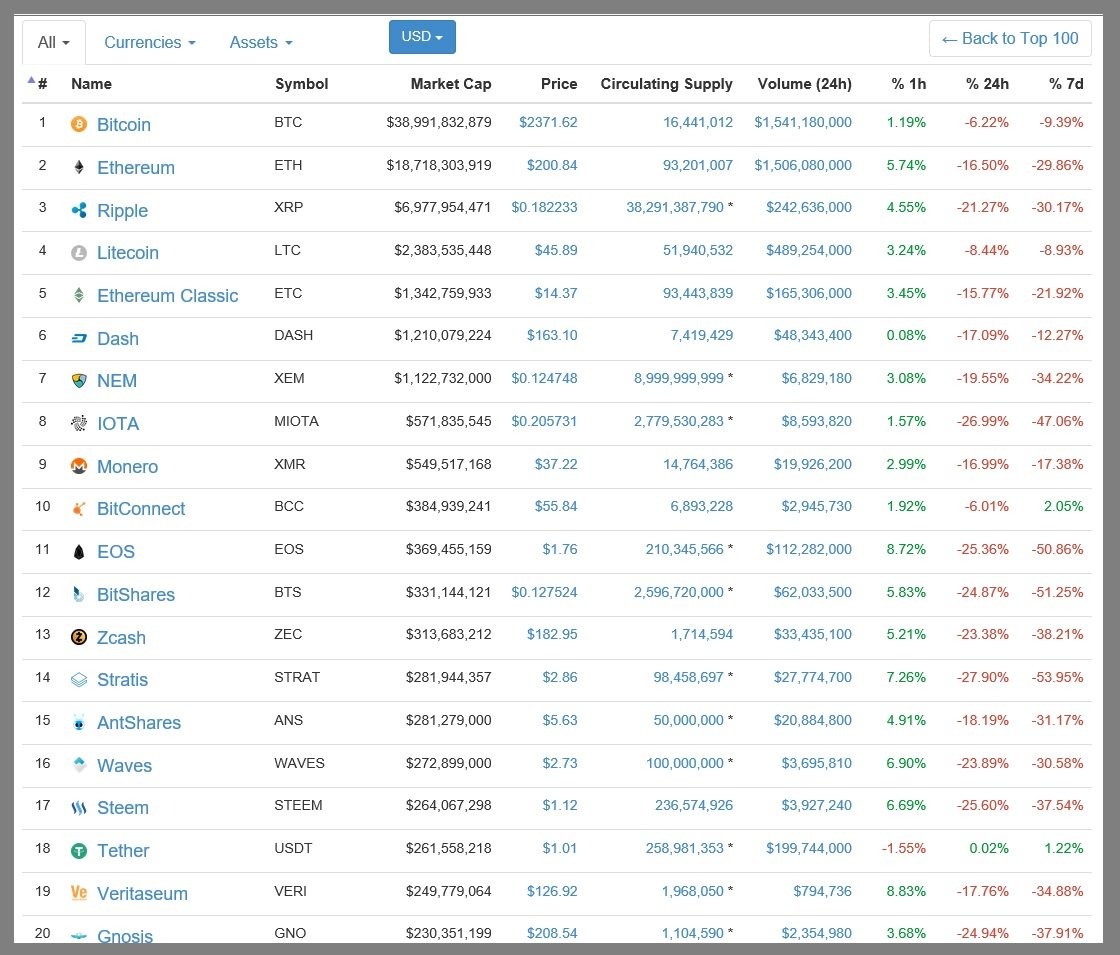This screenshot has height=955, width=1120.
Task: Select Stratis 24h change -27.90%
Action: coord(983,677)
